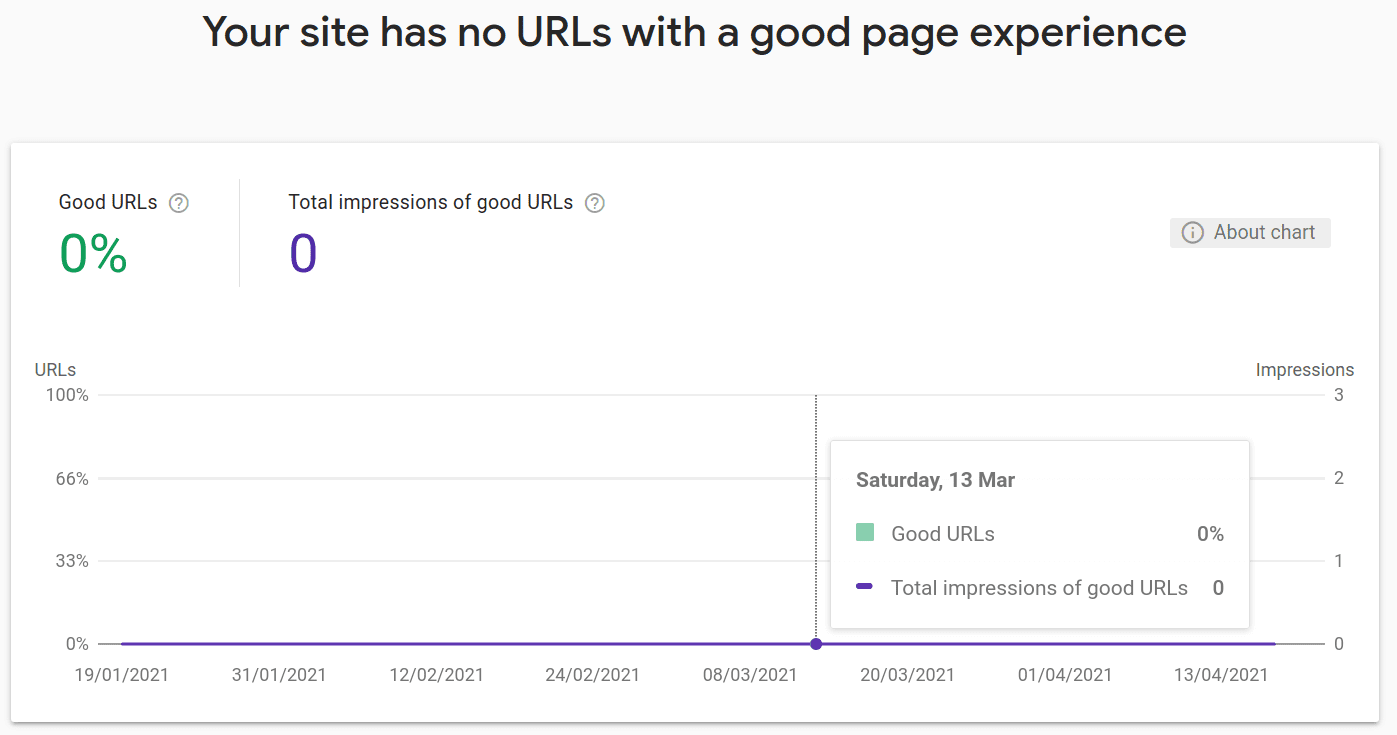Click the 0% Good URLs value
Viewport: 1397px width, 735px height.
pyautogui.click(x=94, y=253)
